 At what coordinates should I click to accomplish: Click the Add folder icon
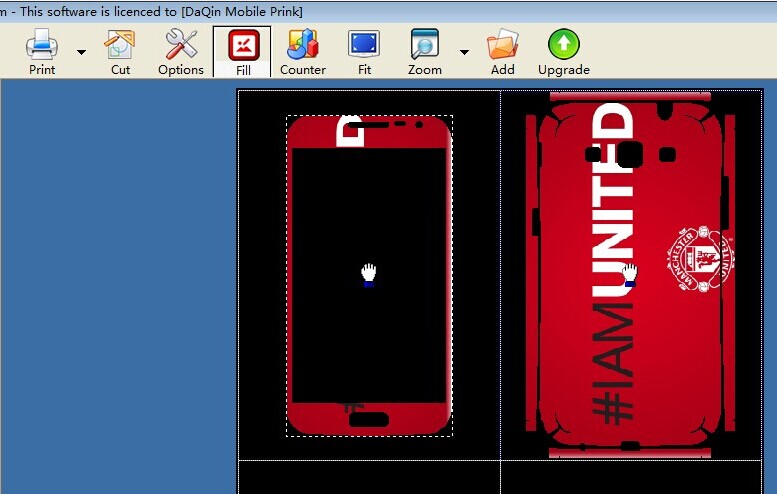point(502,45)
